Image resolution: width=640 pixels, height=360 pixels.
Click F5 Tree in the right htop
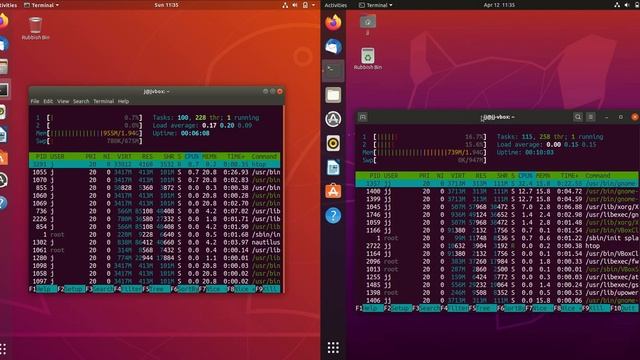coord(482,308)
